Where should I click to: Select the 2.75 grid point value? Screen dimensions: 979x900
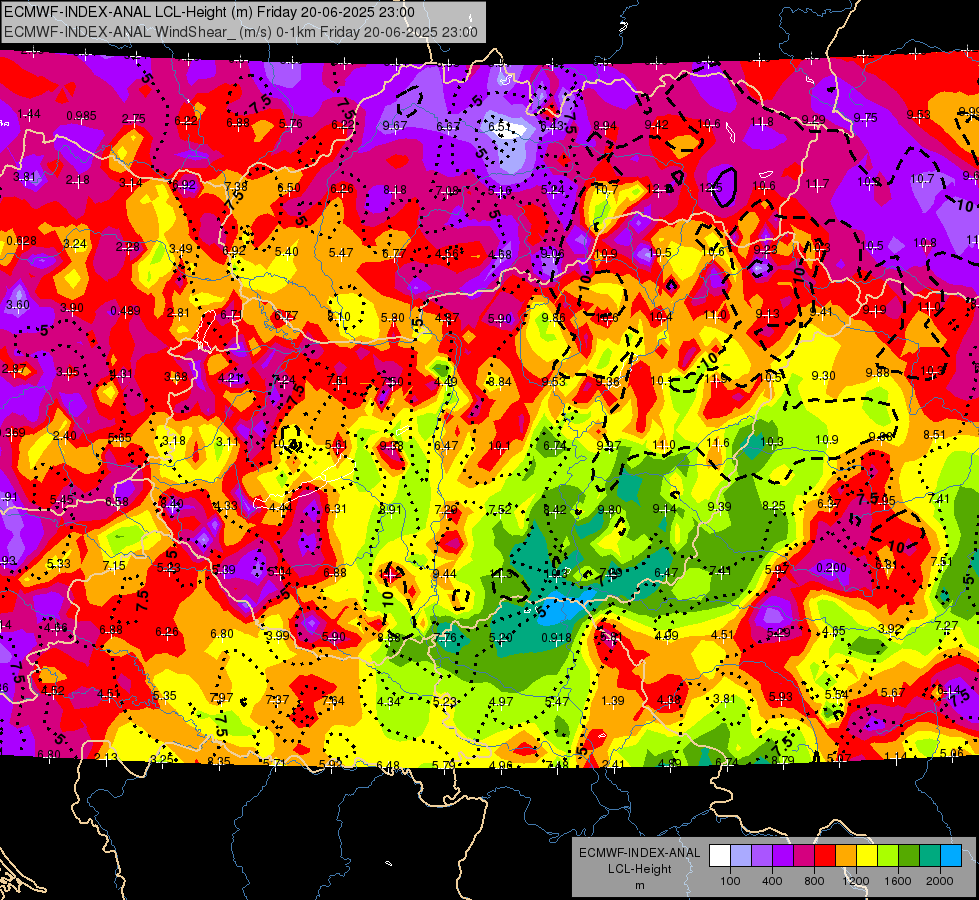coord(134,119)
